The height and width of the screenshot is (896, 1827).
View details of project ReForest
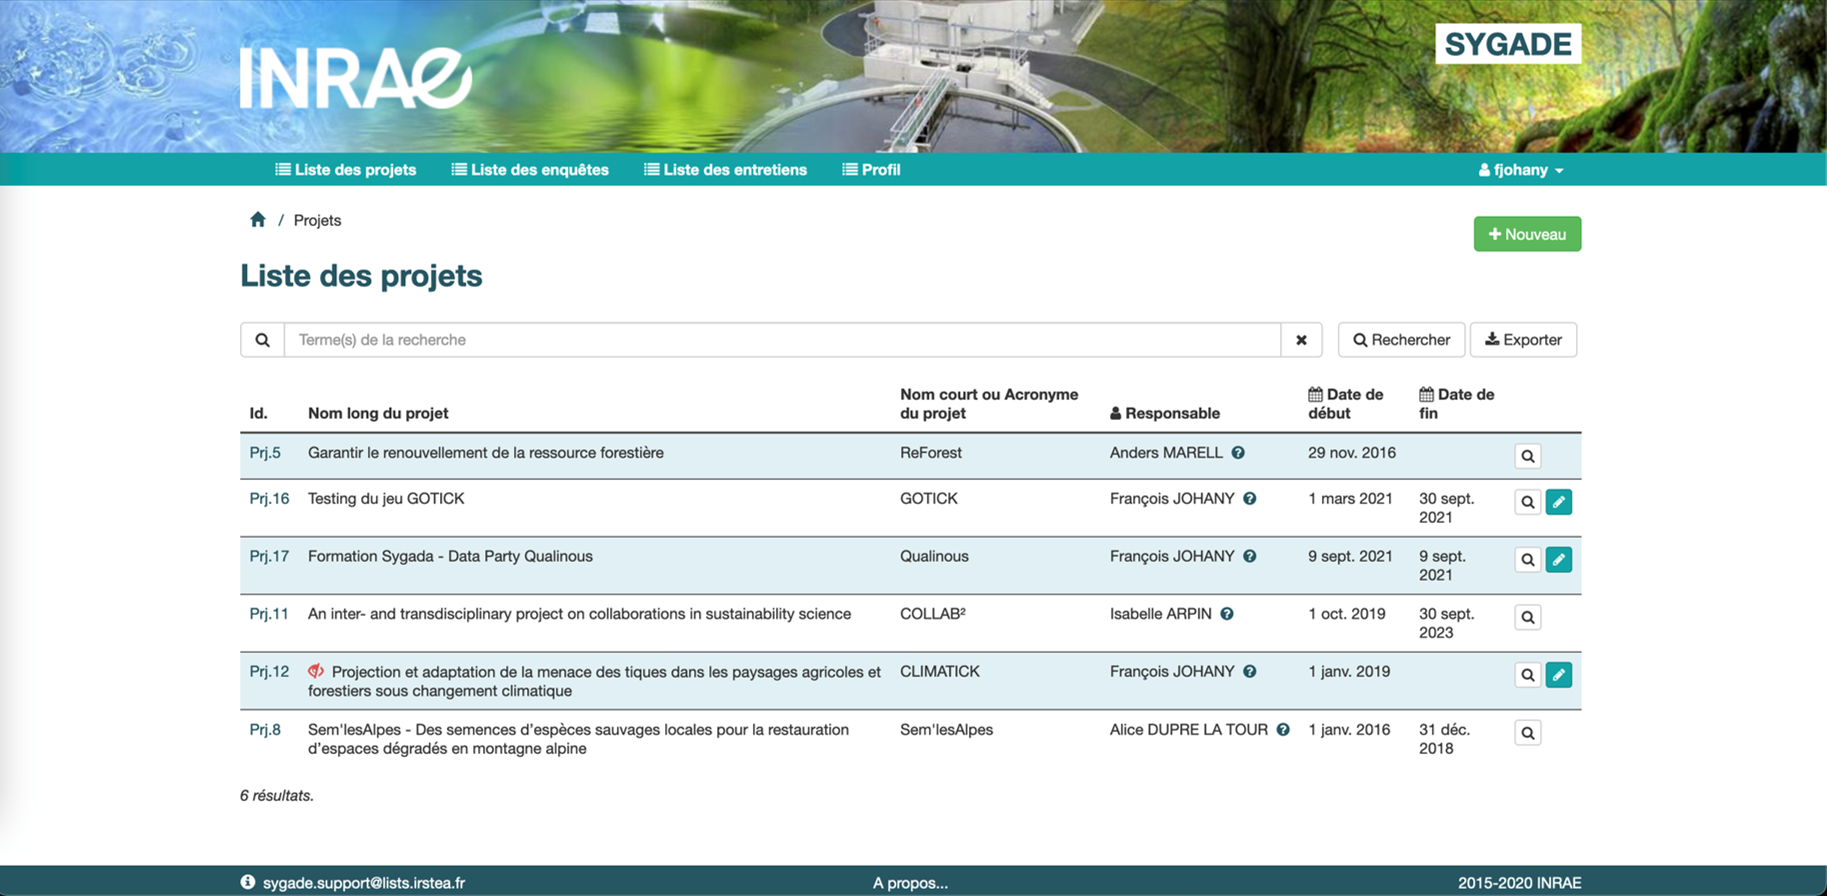coord(1527,456)
